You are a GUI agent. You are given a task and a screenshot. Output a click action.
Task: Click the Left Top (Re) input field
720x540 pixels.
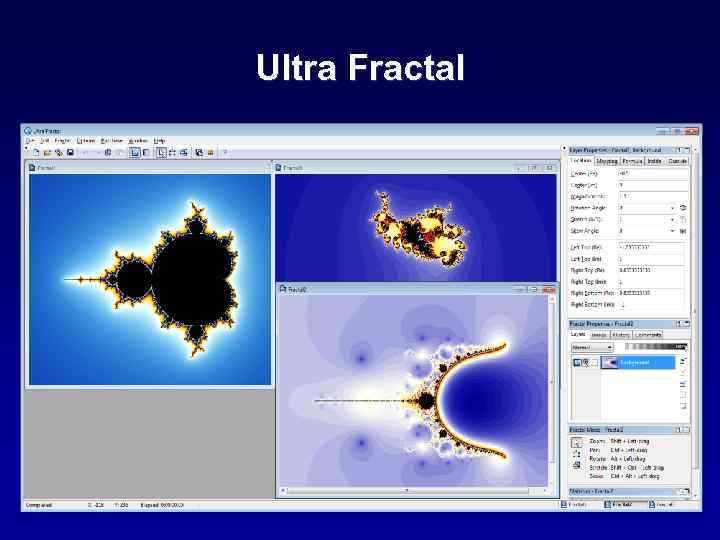coord(651,248)
